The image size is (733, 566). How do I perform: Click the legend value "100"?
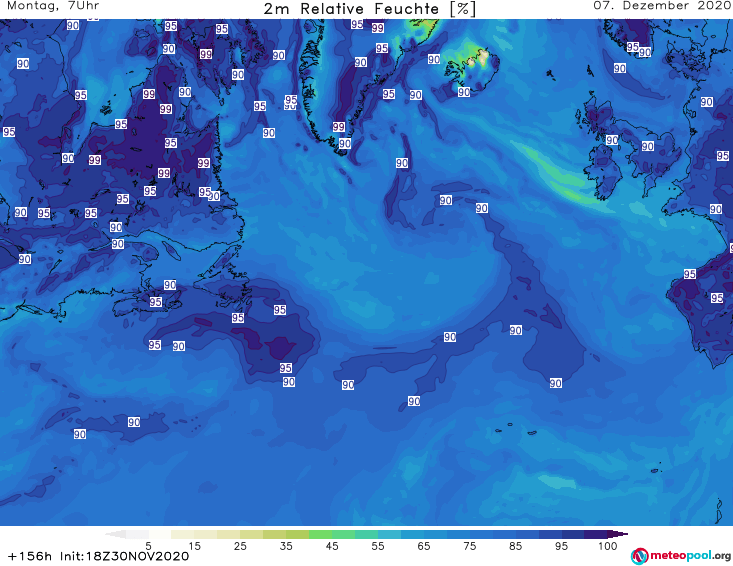click(608, 546)
